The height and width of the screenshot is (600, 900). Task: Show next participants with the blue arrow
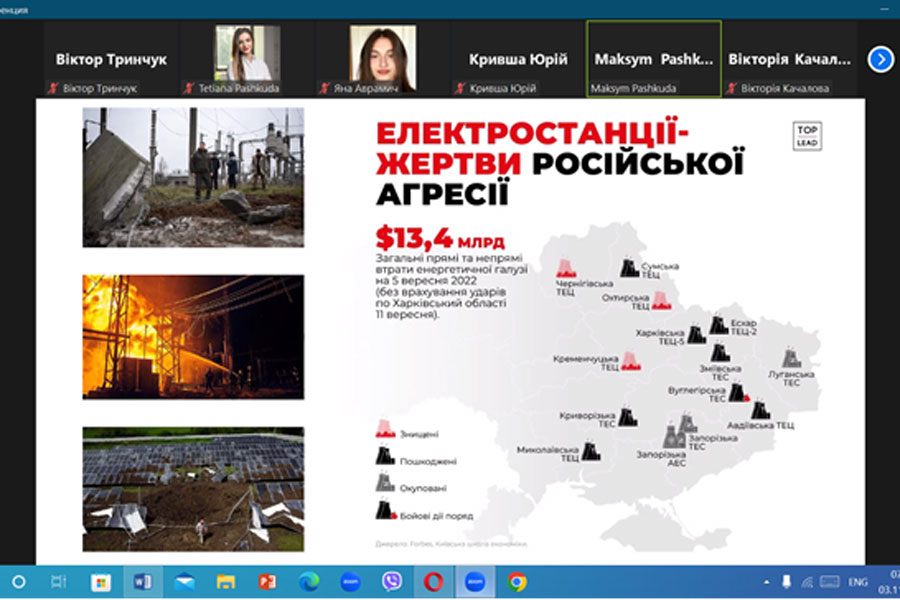[x=880, y=59]
